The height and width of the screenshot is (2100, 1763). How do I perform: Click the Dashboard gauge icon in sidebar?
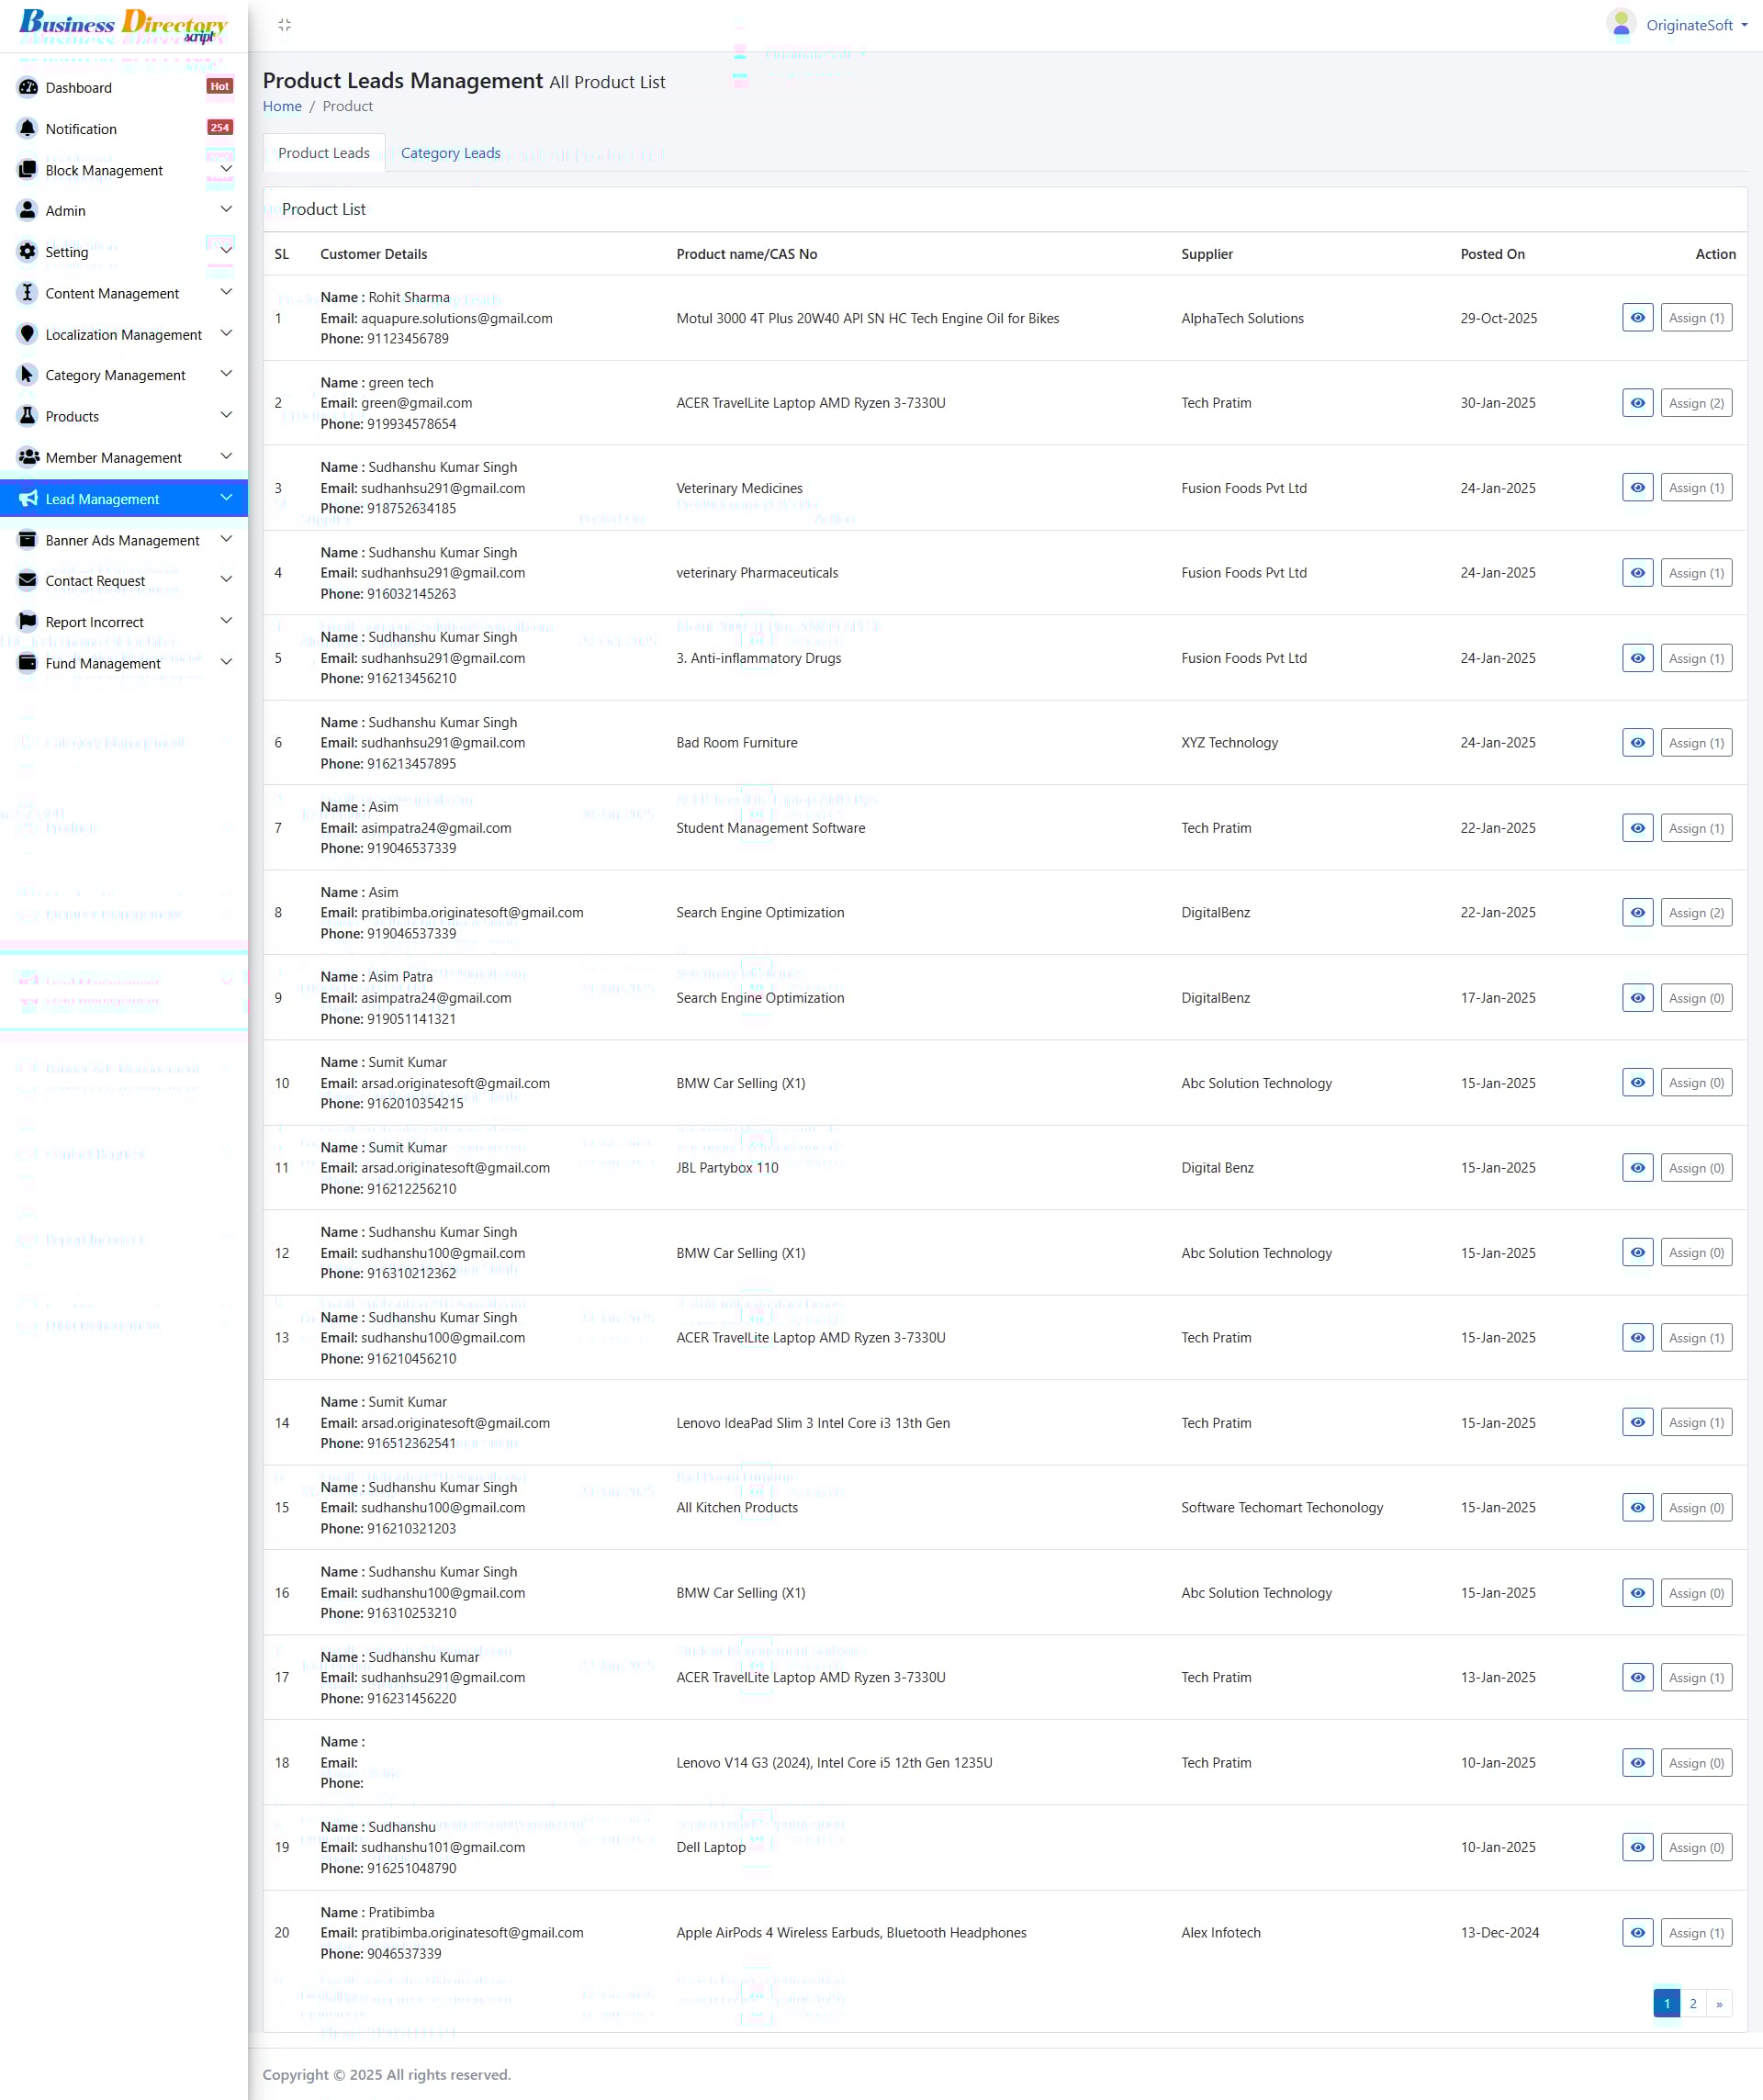point(28,88)
